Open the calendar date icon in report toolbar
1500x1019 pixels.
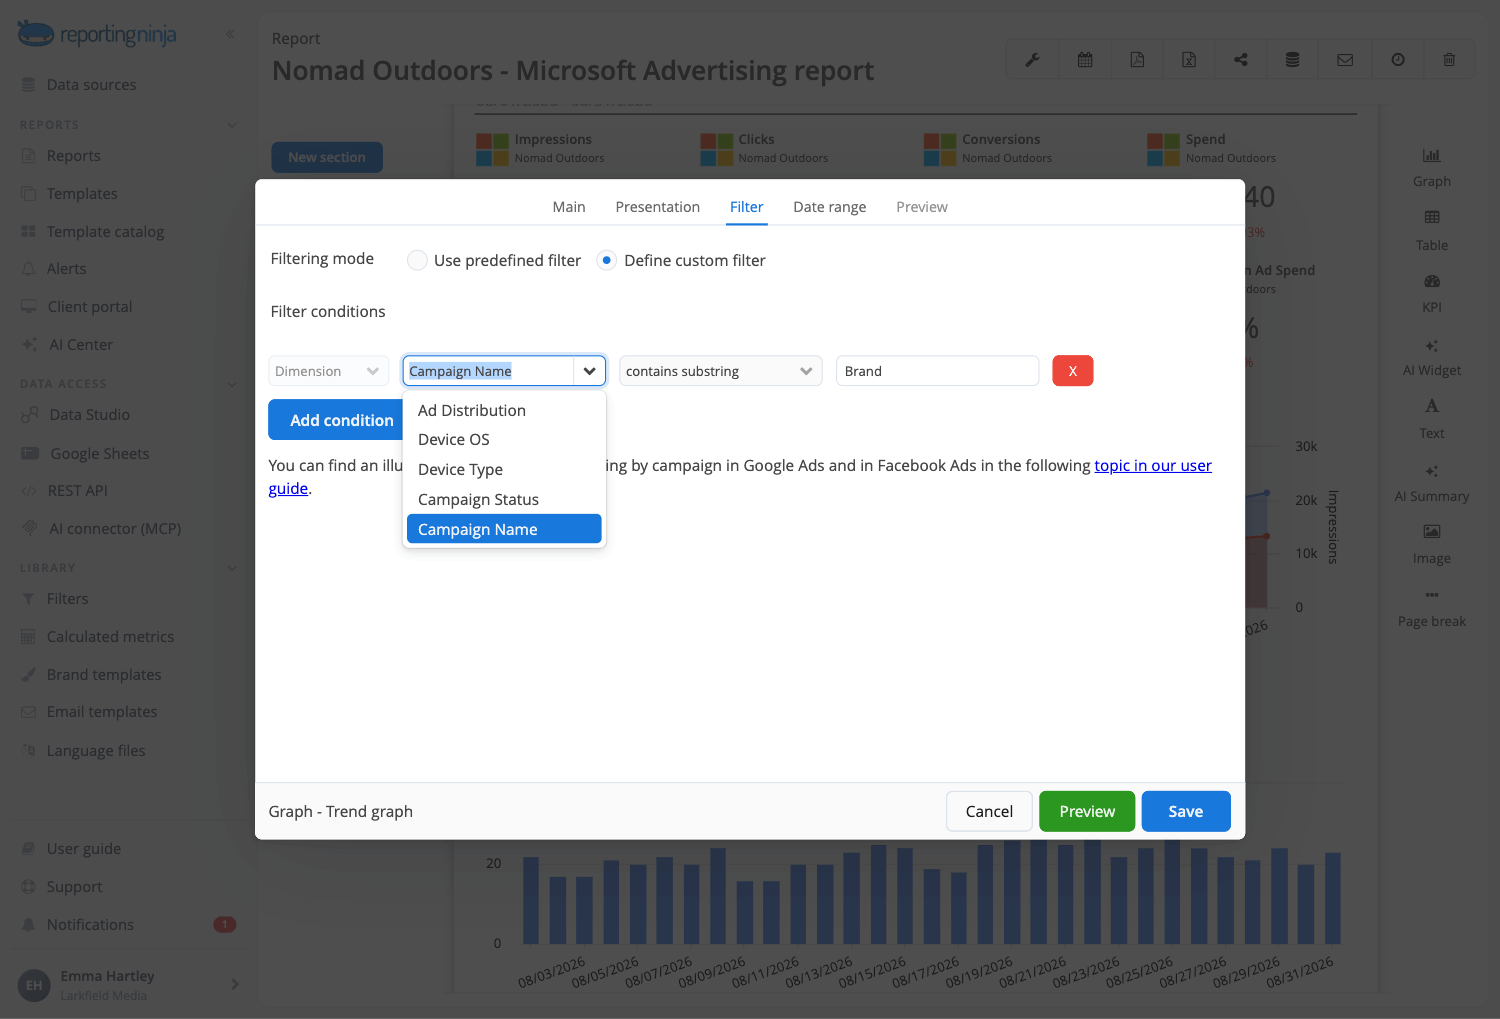click(x=1085, y=60)
